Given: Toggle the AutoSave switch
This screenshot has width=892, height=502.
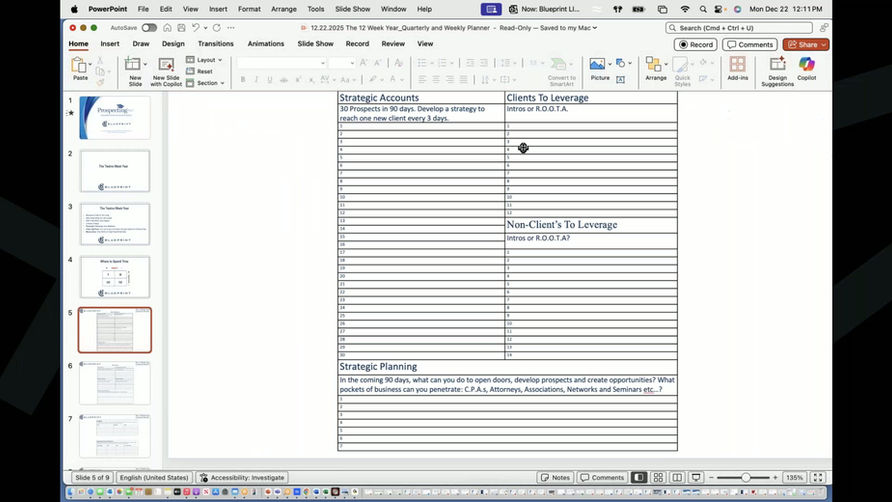Looking at the screenshot, I should (149, 27).
